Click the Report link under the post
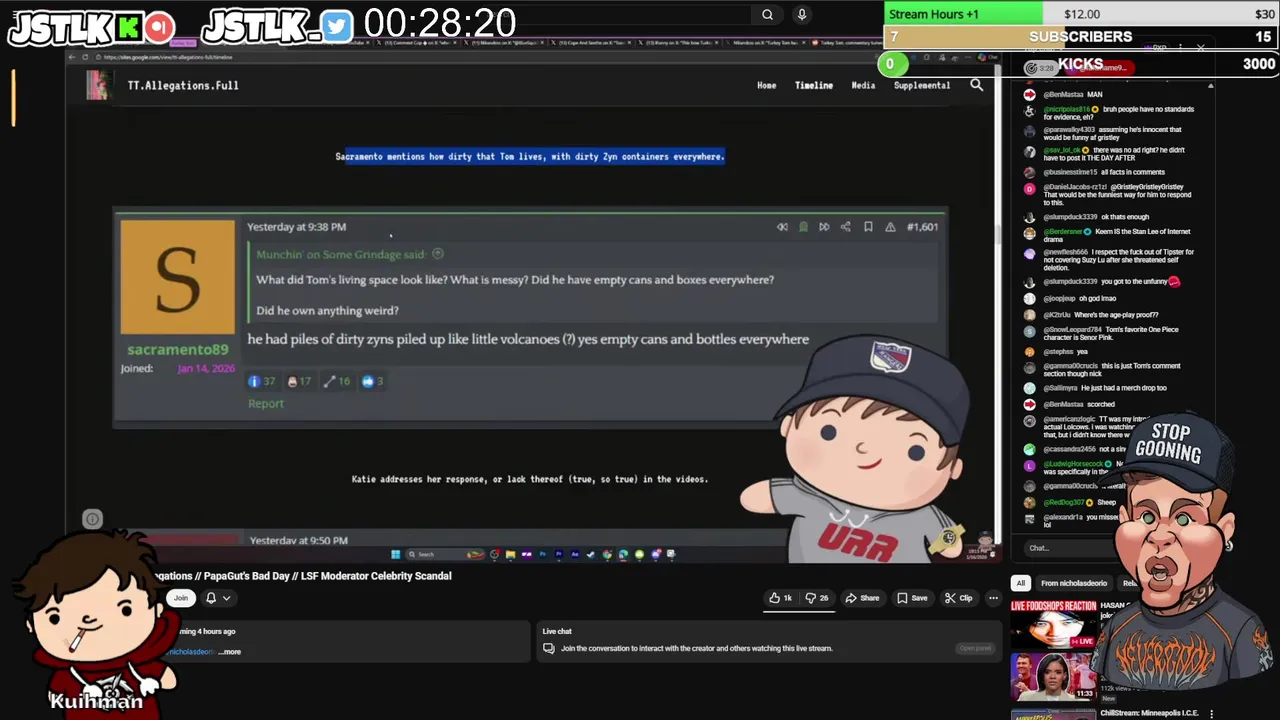1280x720 pixels. click(x=266, y=403)
